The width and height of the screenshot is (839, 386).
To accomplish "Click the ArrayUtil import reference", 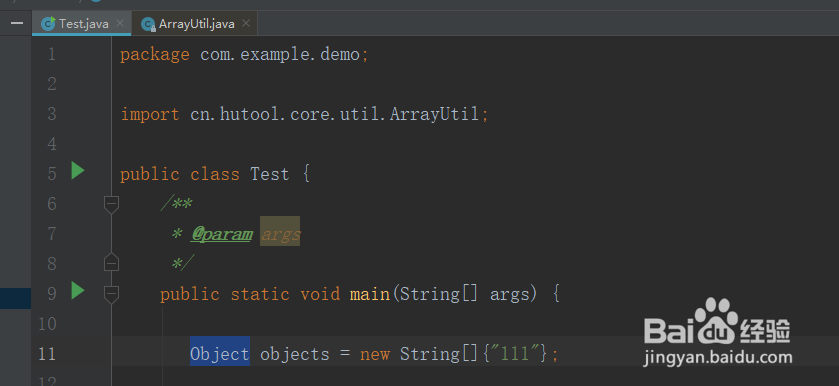I will [x=434, y=114].
